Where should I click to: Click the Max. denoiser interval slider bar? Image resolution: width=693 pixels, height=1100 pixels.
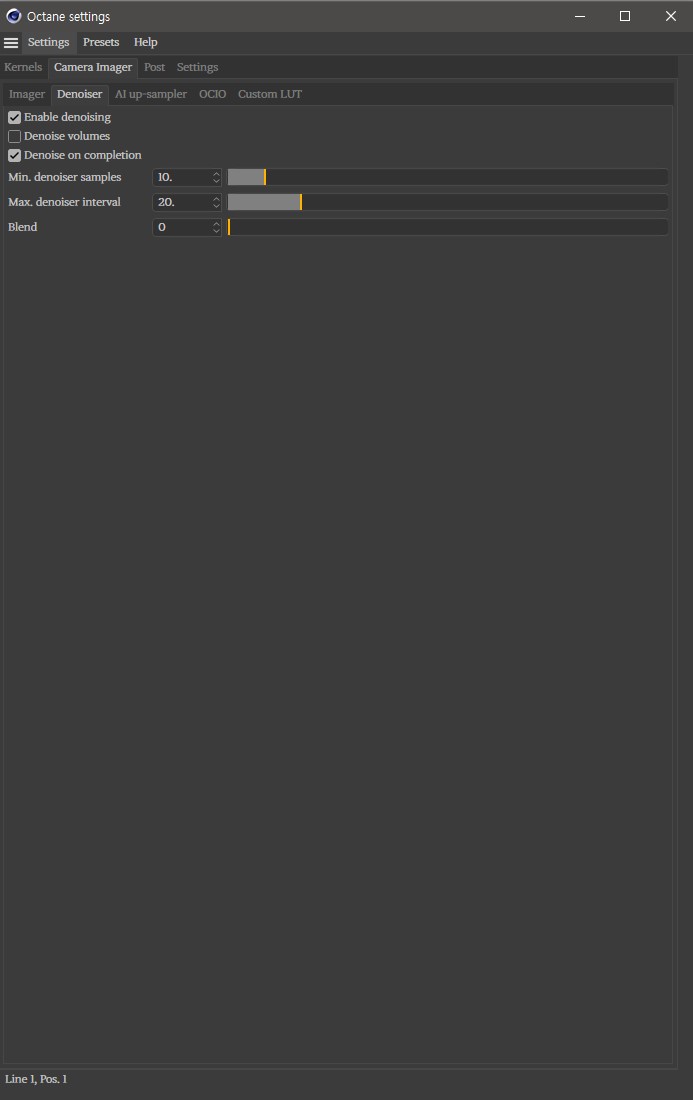click(448, 202)
